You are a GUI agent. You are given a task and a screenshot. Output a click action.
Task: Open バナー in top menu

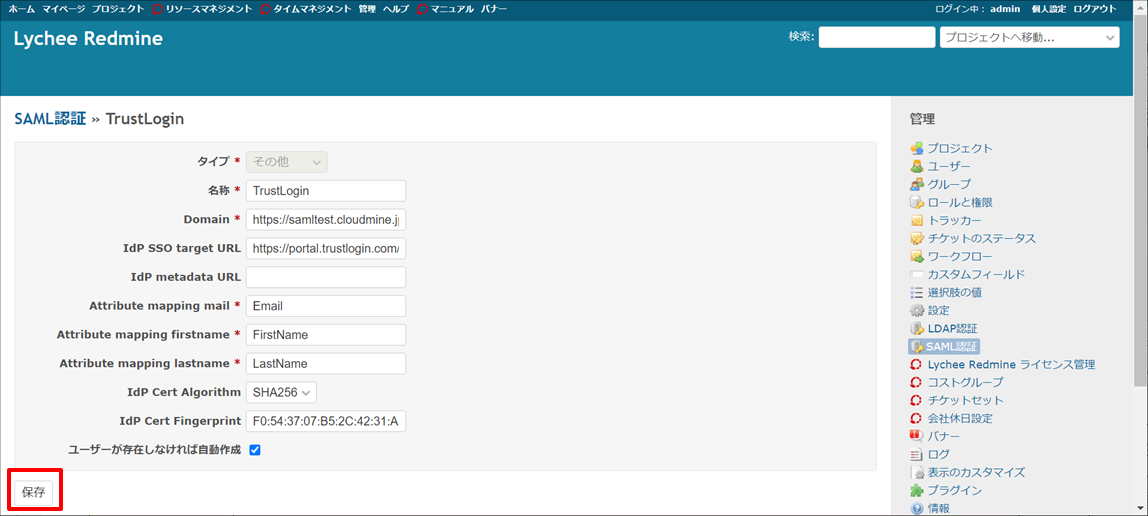494,10
